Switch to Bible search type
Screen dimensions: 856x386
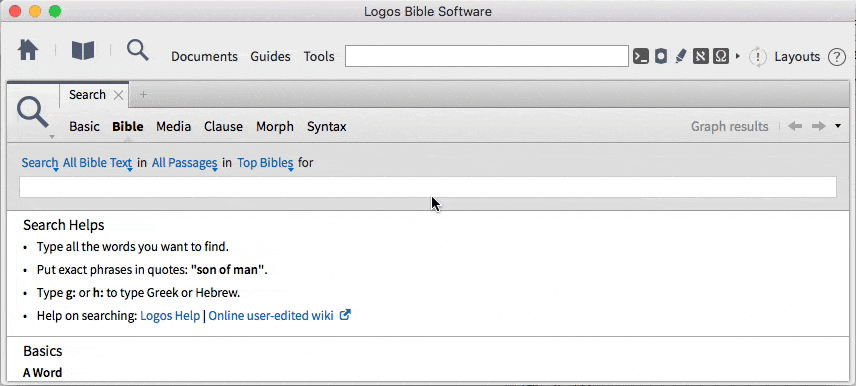[128, 127]
